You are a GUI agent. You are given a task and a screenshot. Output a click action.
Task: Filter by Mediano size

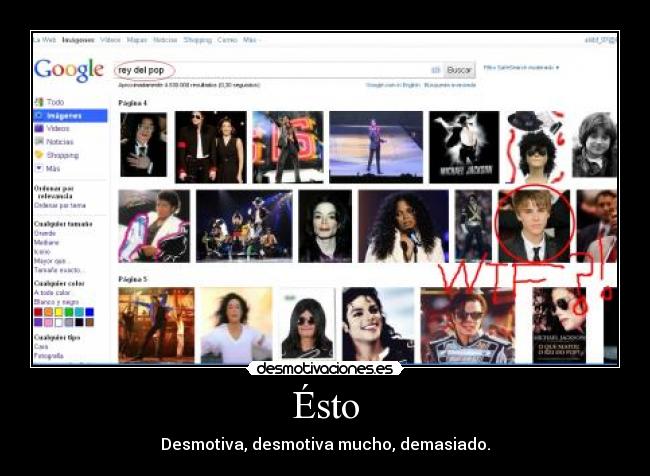[46, 243]
